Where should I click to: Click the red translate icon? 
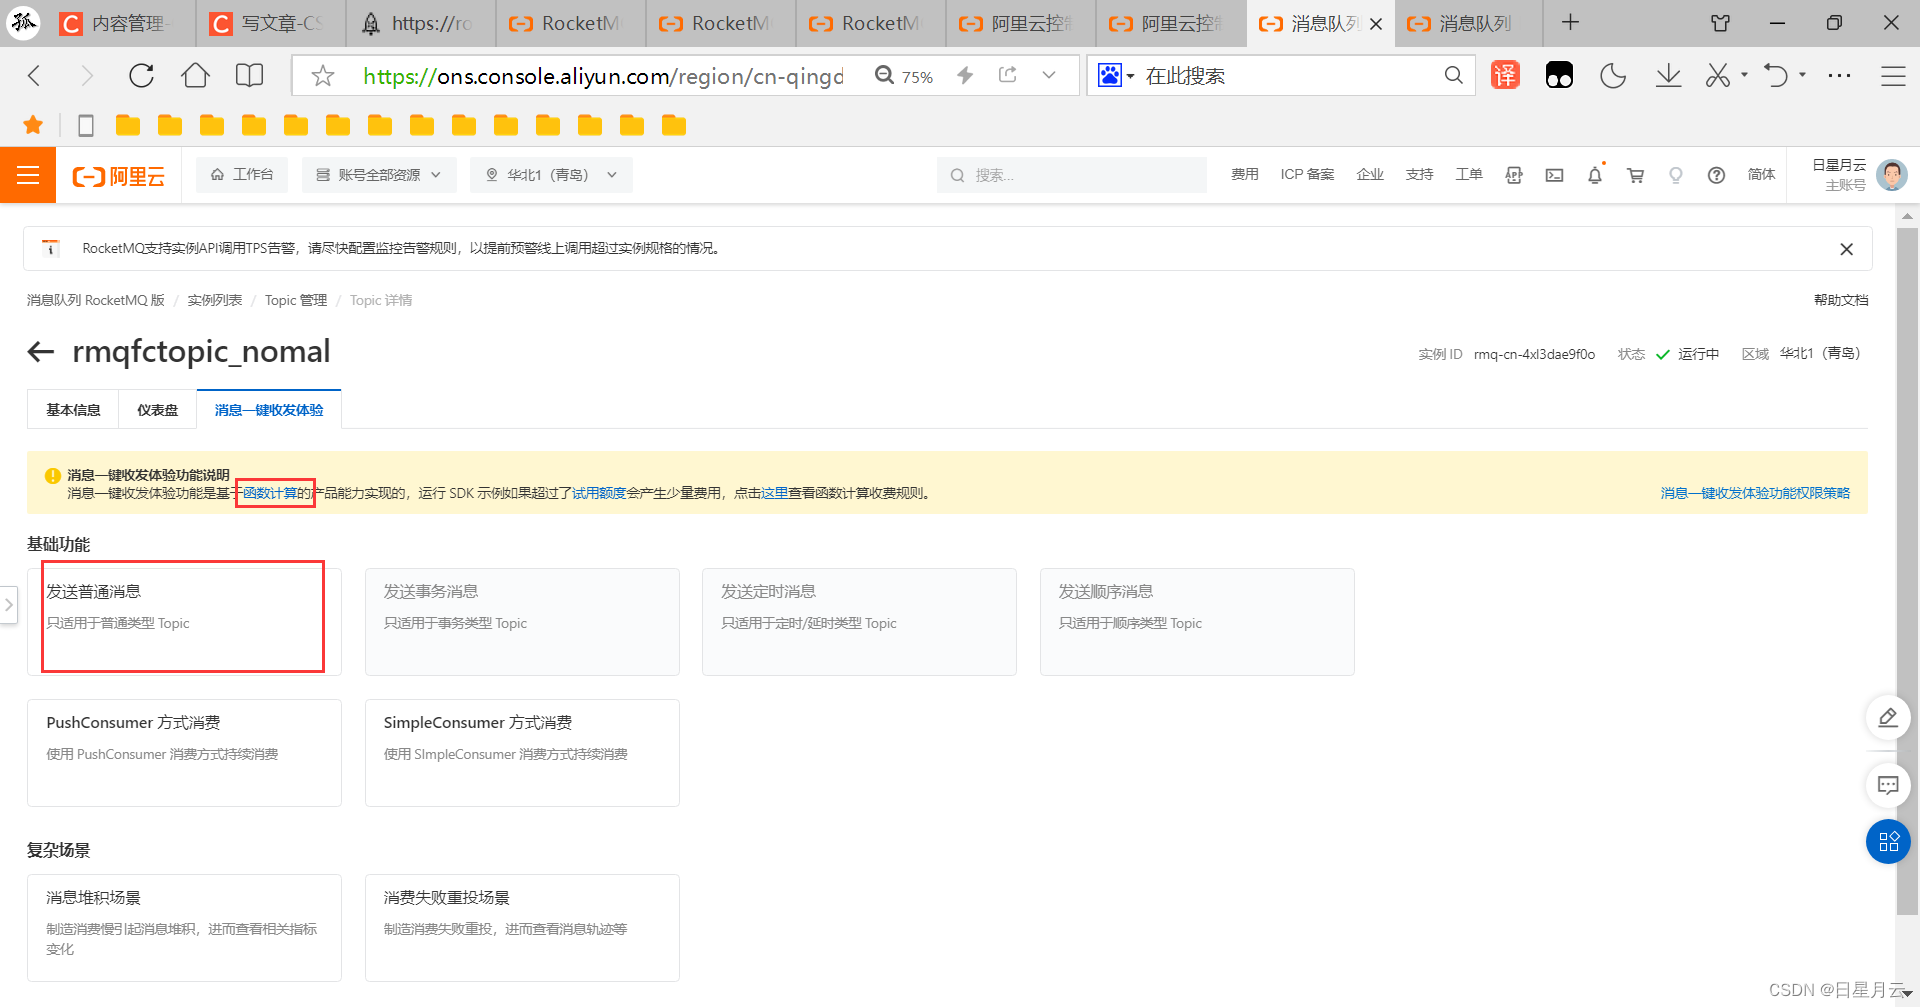pyautogui.click(x=1505, y=75)
